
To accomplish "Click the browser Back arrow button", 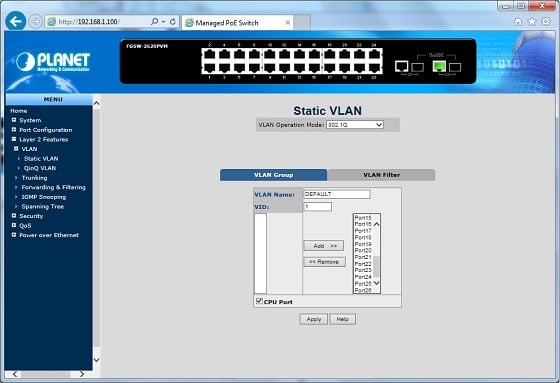I will 16,21.
